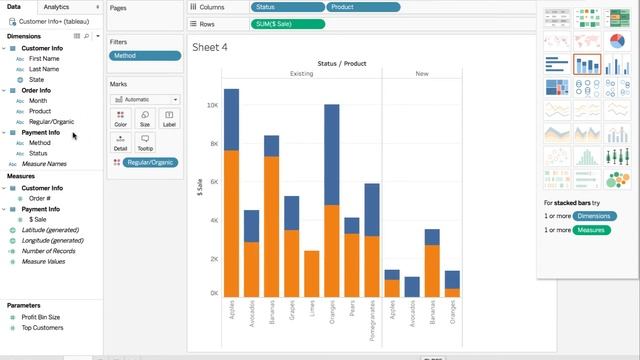Click the Status pill on the Columns shelf
Image resolution: width=640 pixels, height=360 pixels.
[x=288, y=7]
